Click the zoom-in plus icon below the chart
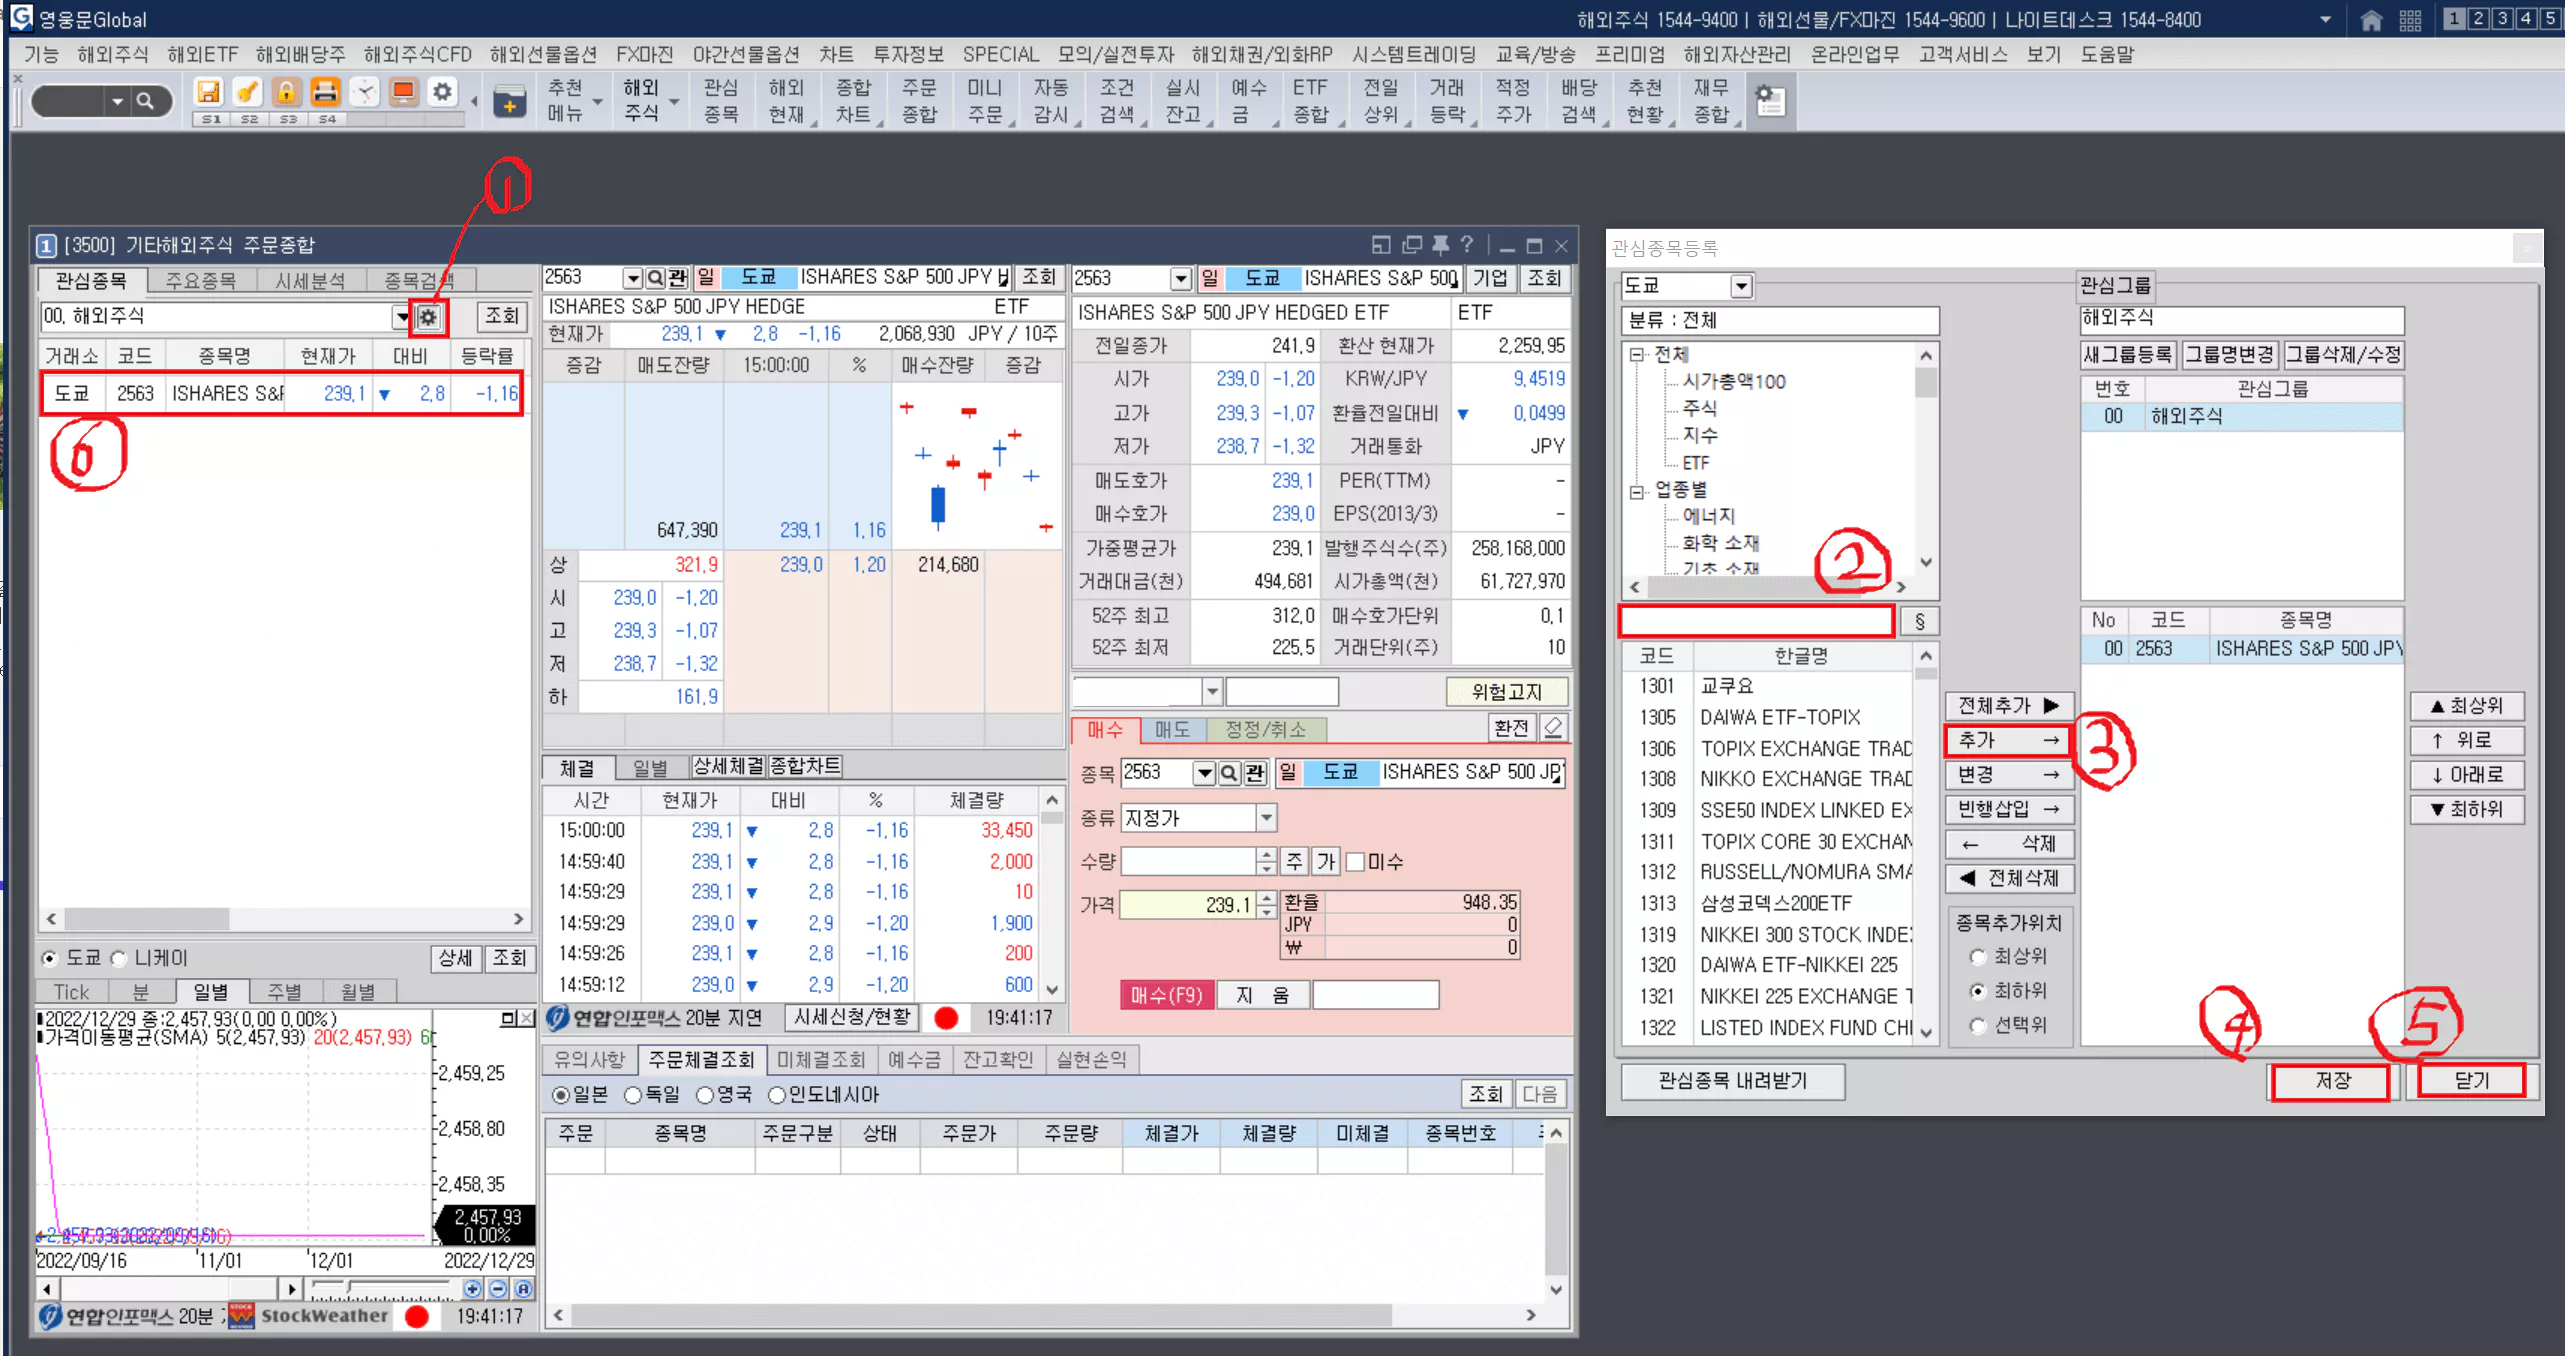2565x1356 pixels. click(473, 1289)
